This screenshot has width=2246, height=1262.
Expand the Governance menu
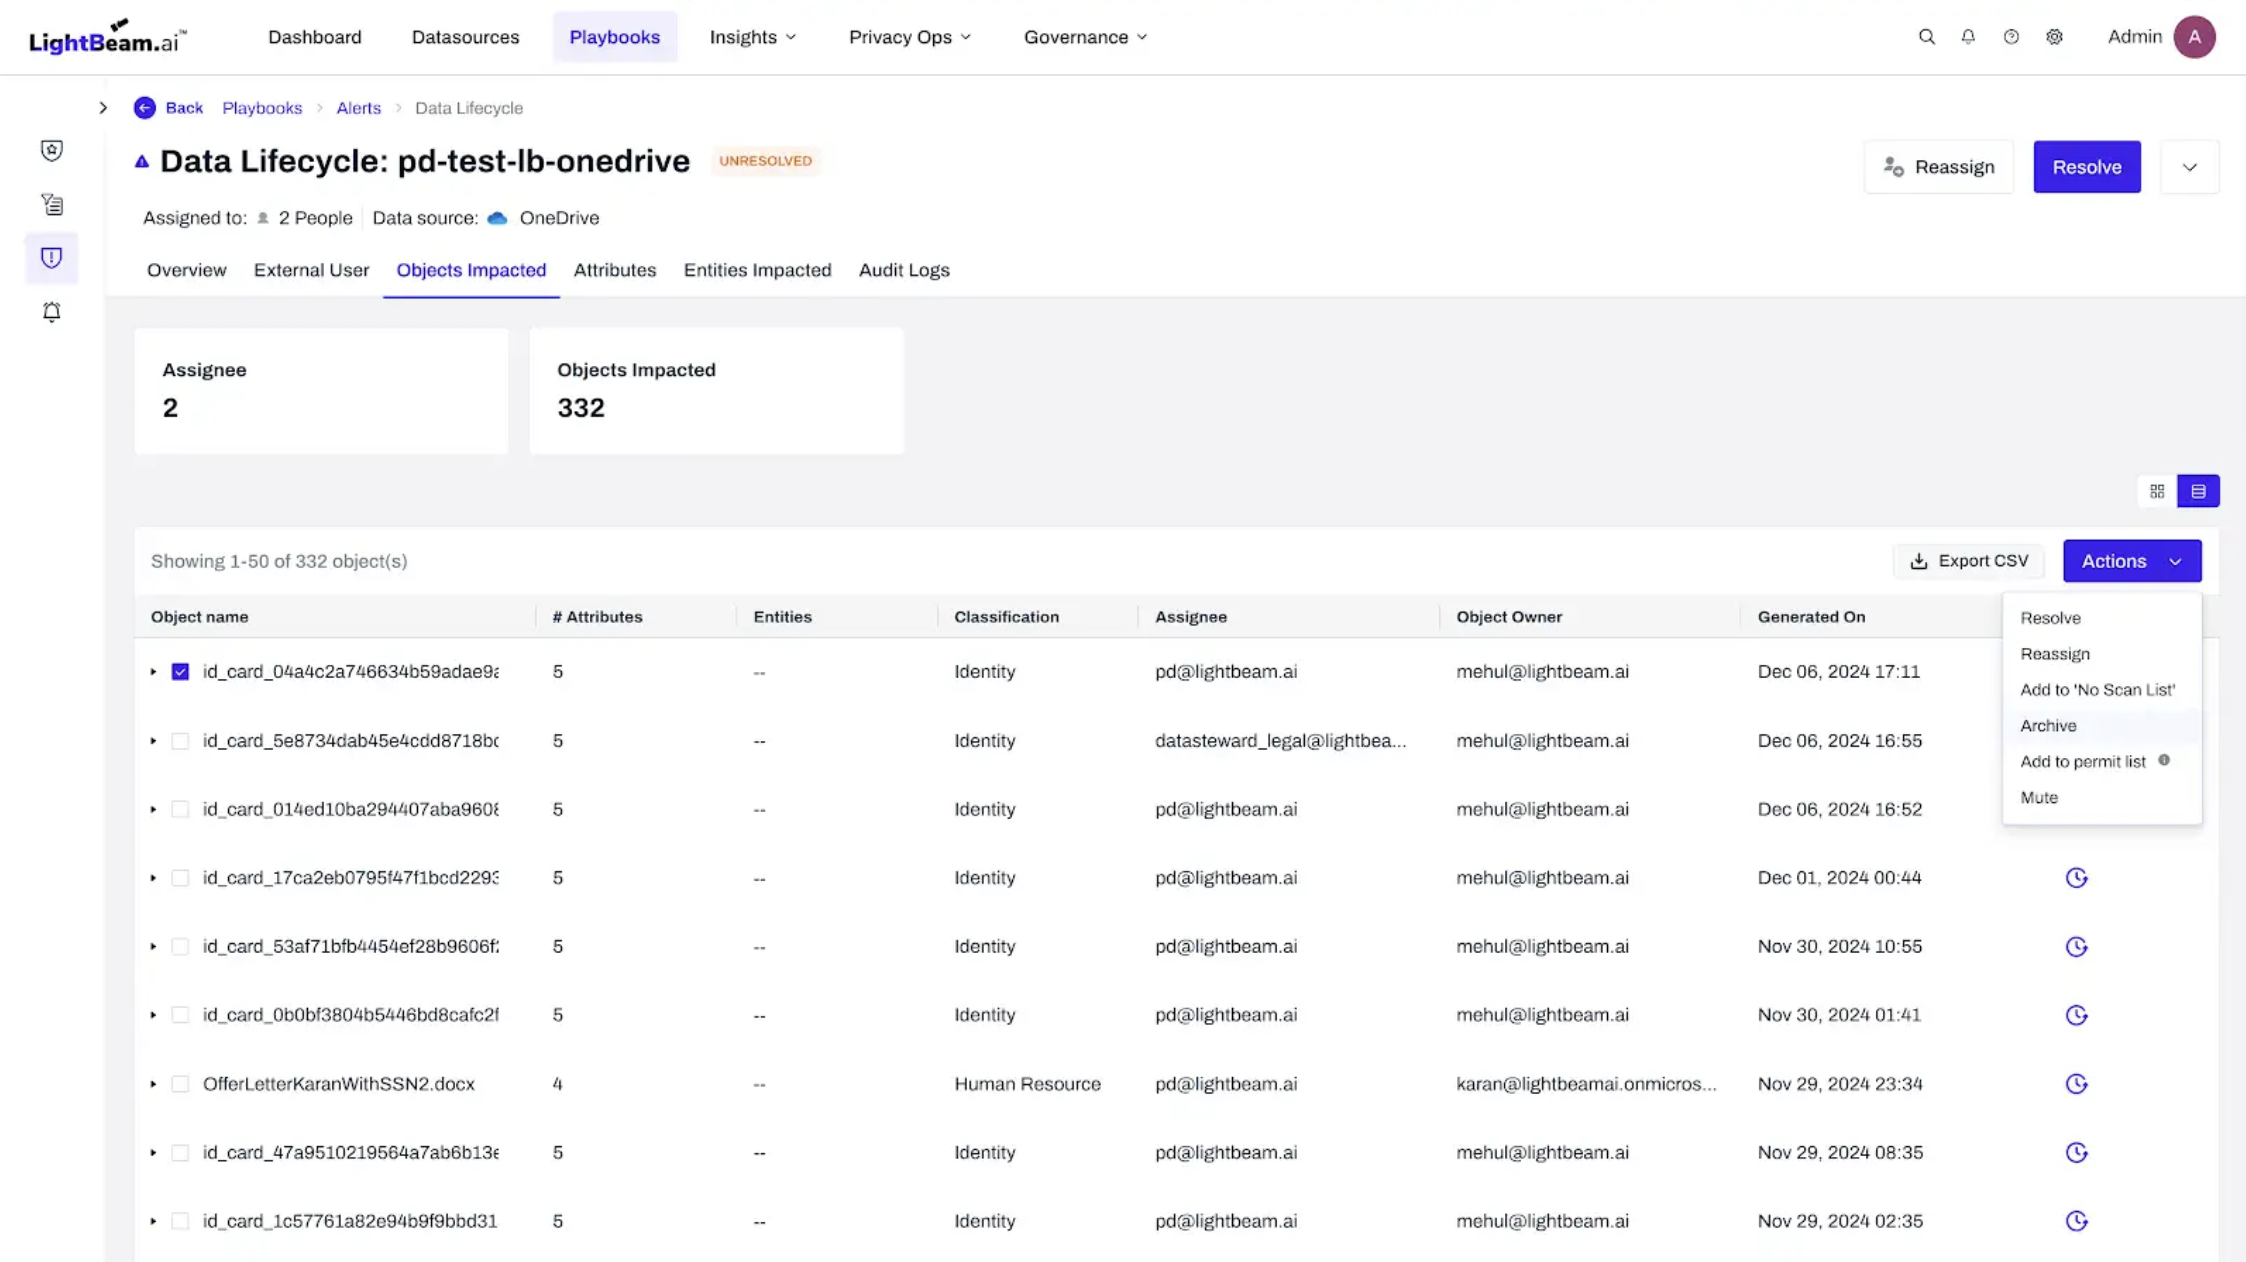(x=1085, y=37)
